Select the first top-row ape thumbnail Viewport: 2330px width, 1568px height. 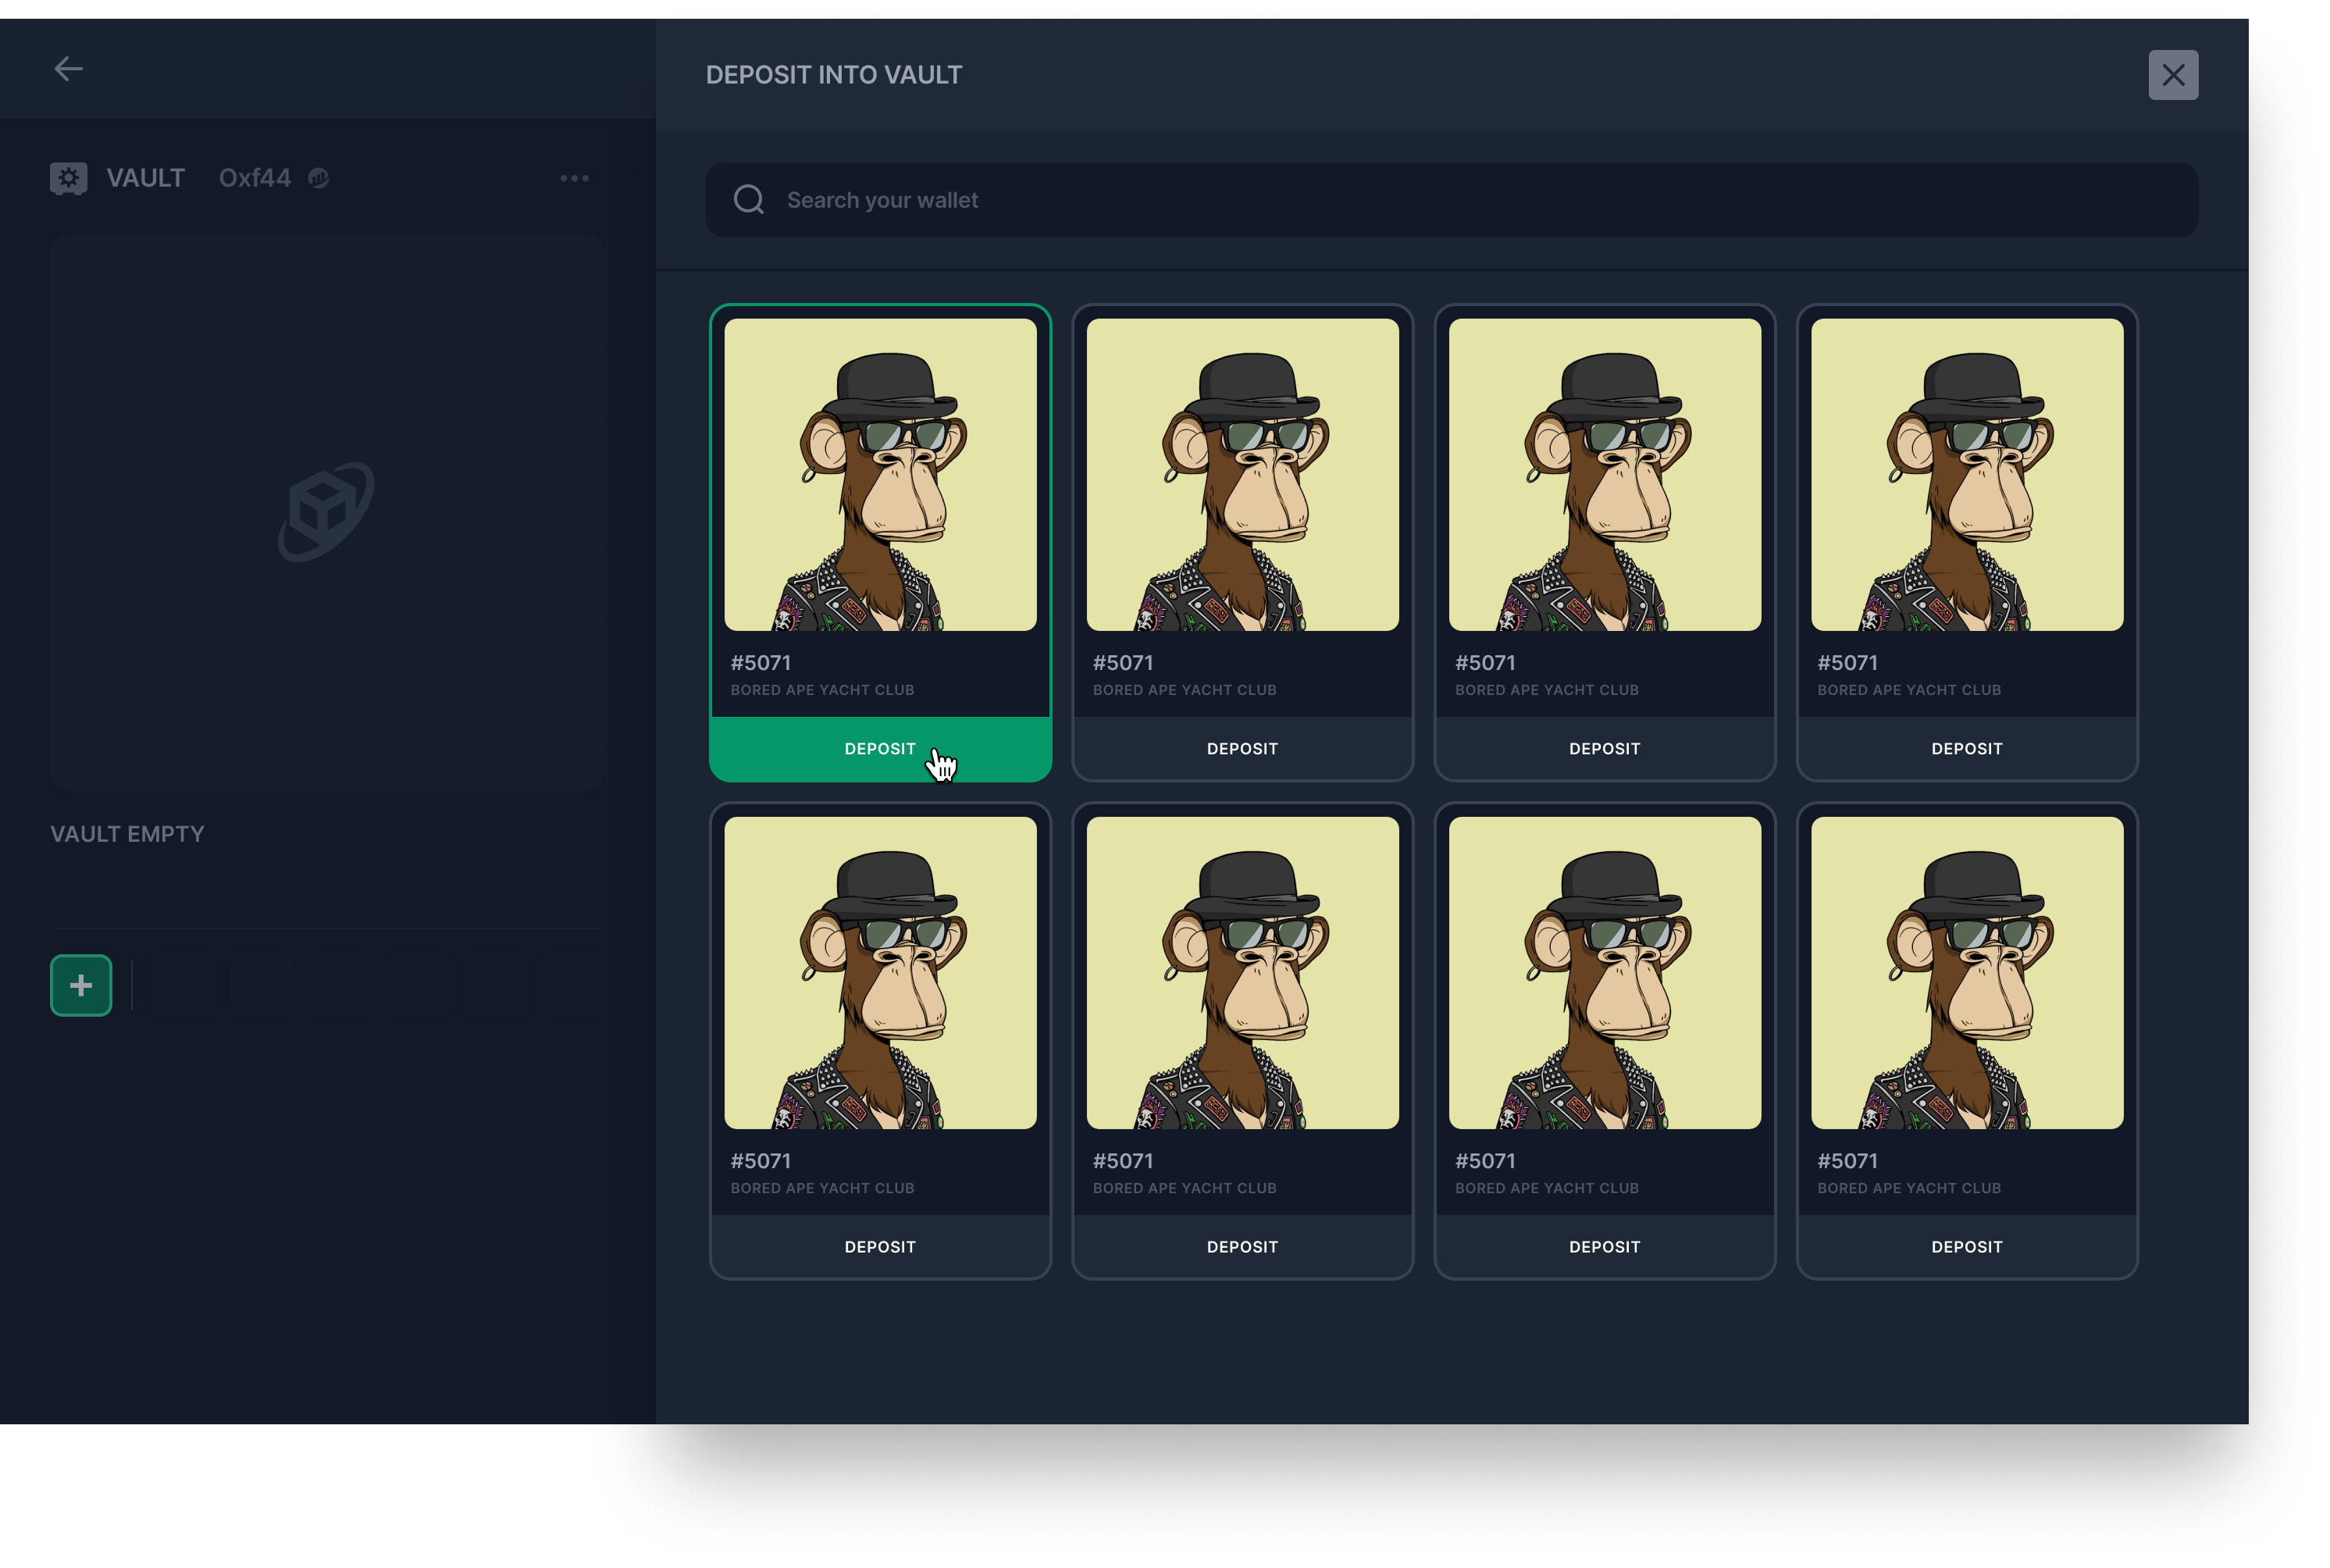point(880,475)
